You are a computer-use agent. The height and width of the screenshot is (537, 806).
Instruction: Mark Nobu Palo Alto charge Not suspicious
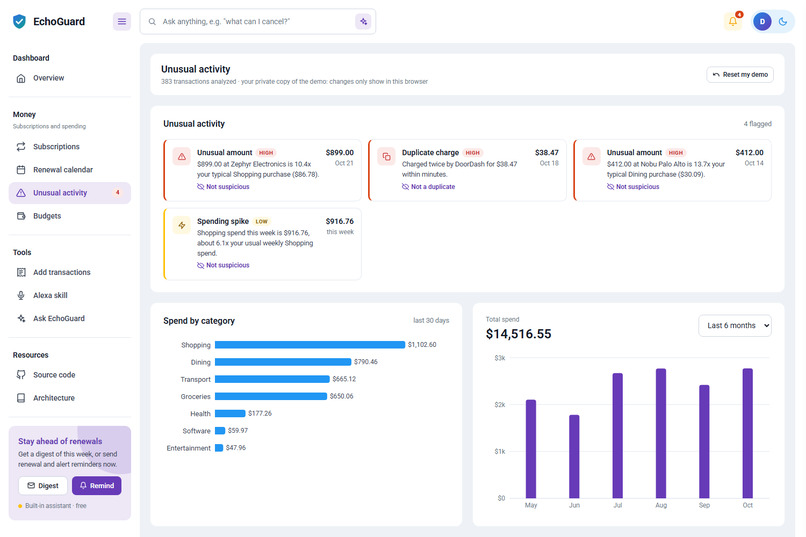click(x=633, y=187)
